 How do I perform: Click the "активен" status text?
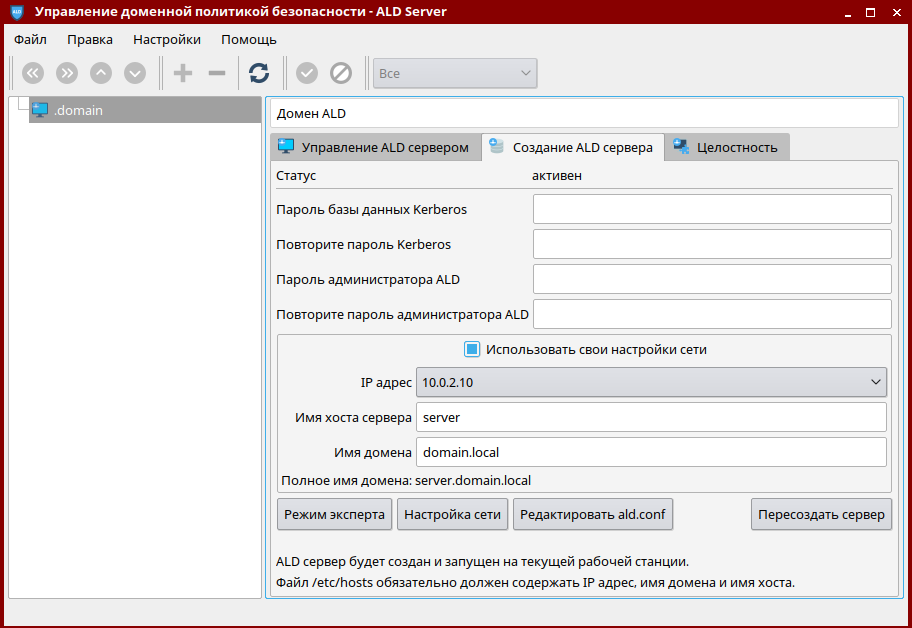(x=557, y=176)
